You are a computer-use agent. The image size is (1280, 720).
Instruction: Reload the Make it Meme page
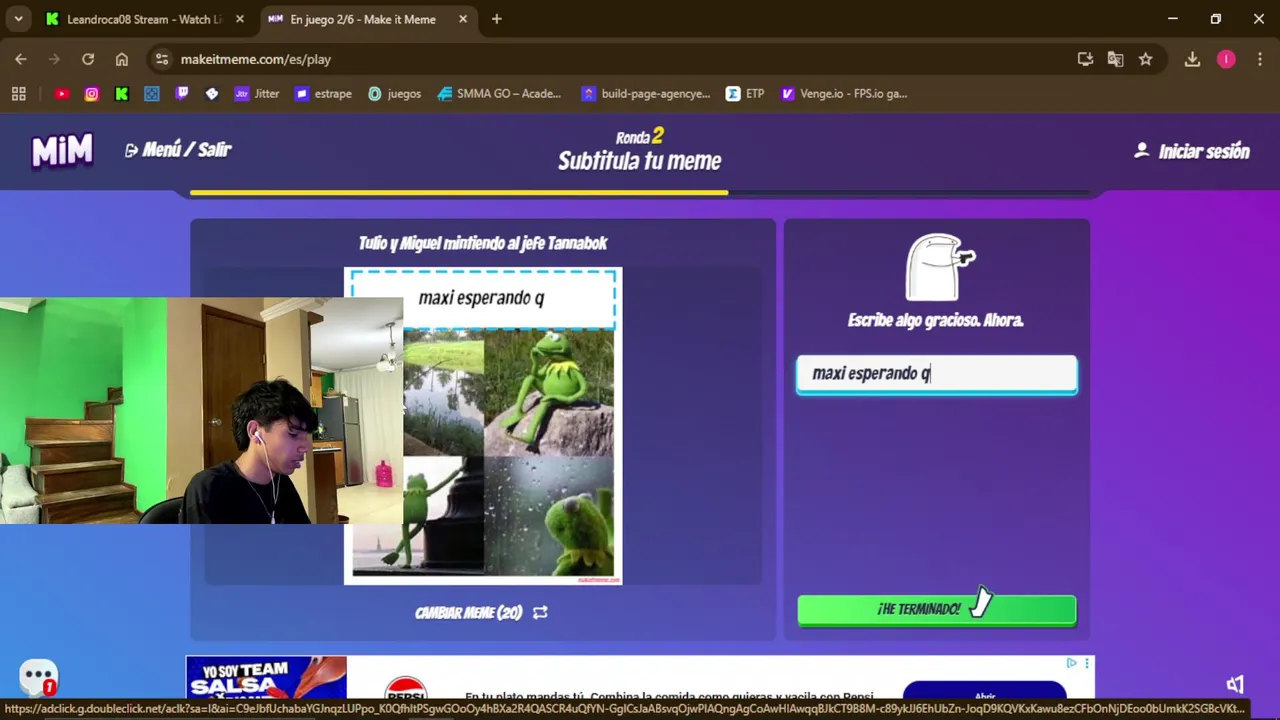(x=88, y=59)
